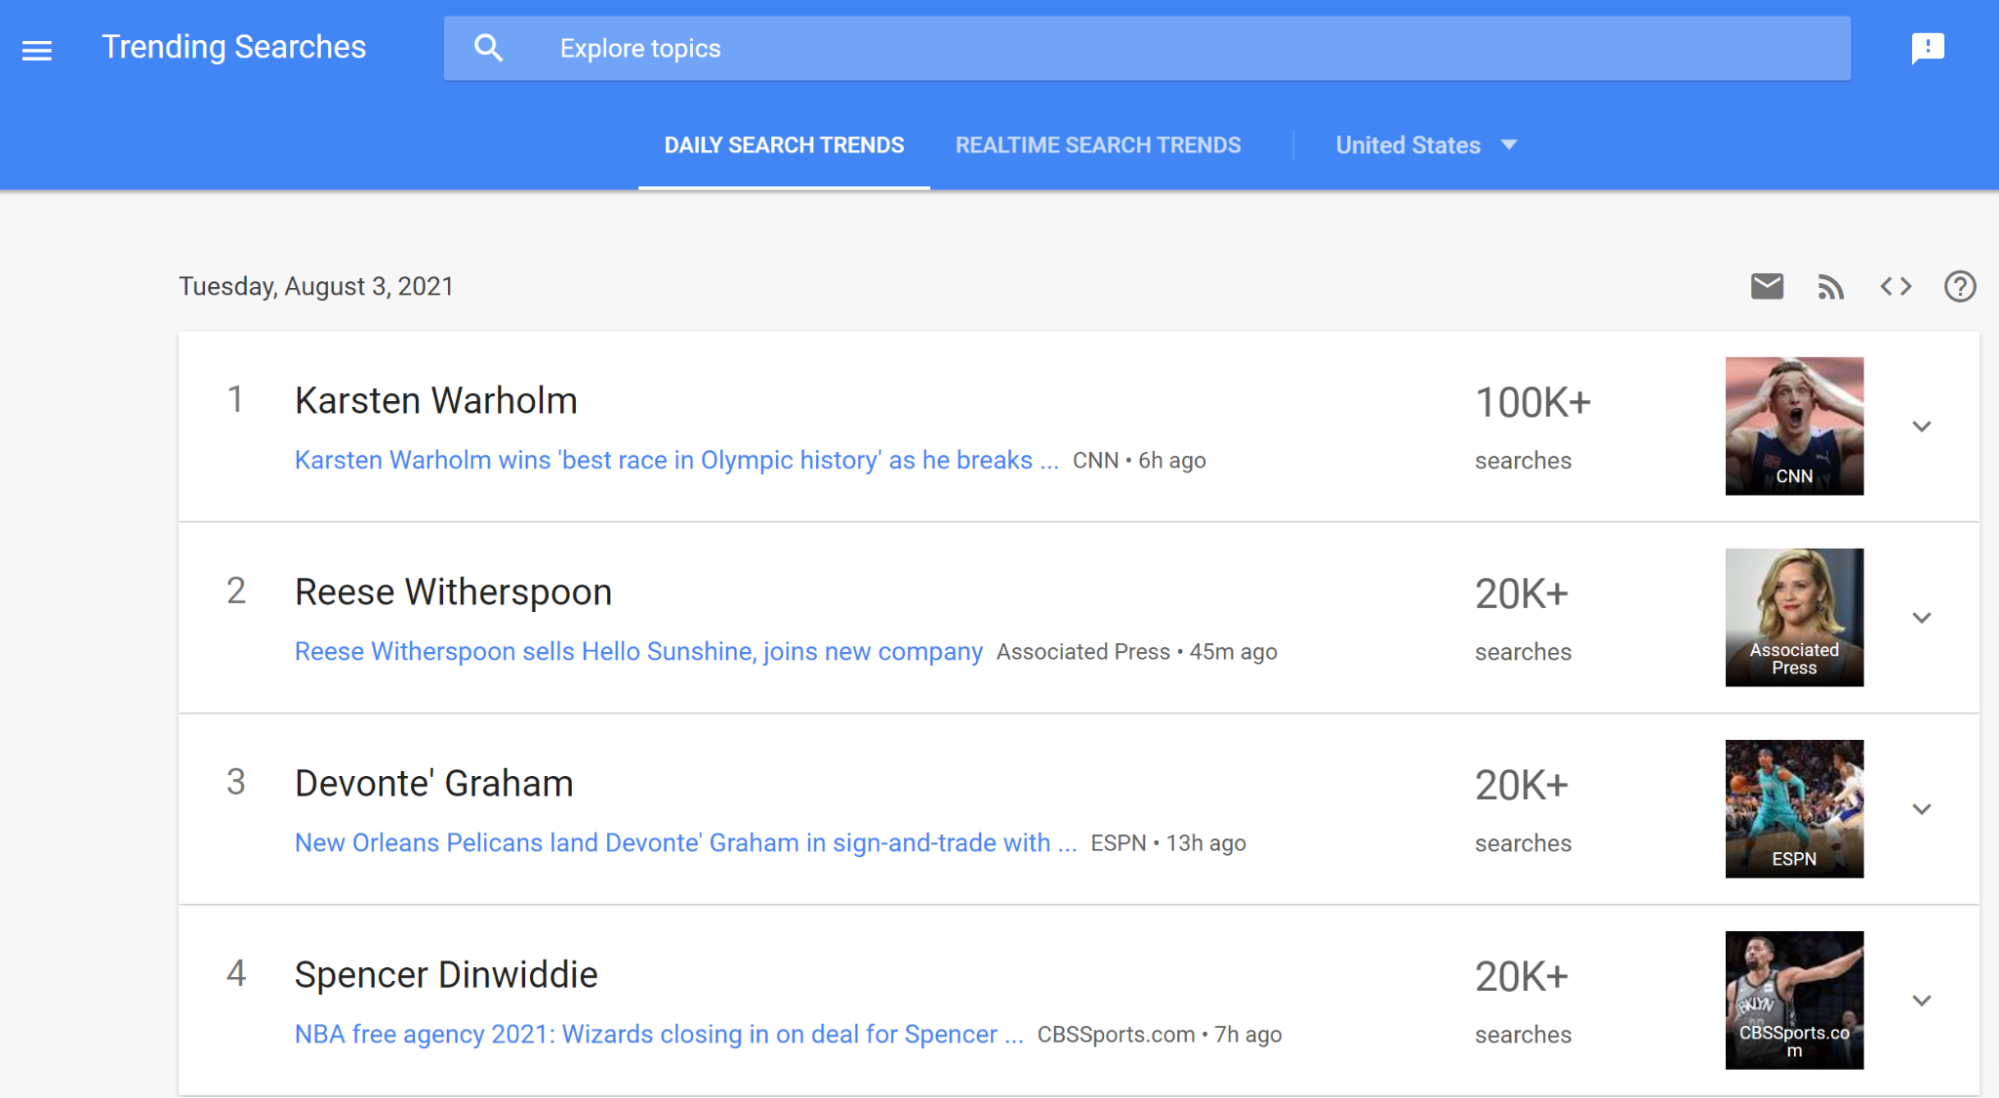1999x1098 pixels.
Task: Click the Reese Witherspoon Associated Press thumbnail
Action: pos(1794,617)
